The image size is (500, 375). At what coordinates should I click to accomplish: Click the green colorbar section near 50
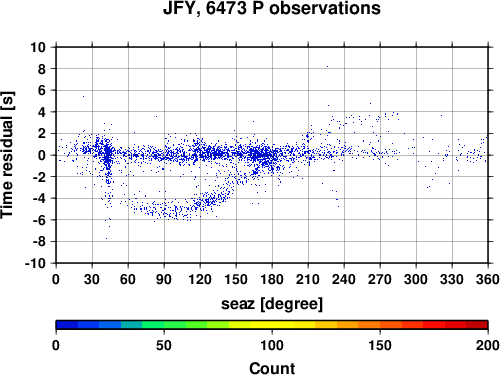[164, 325]
